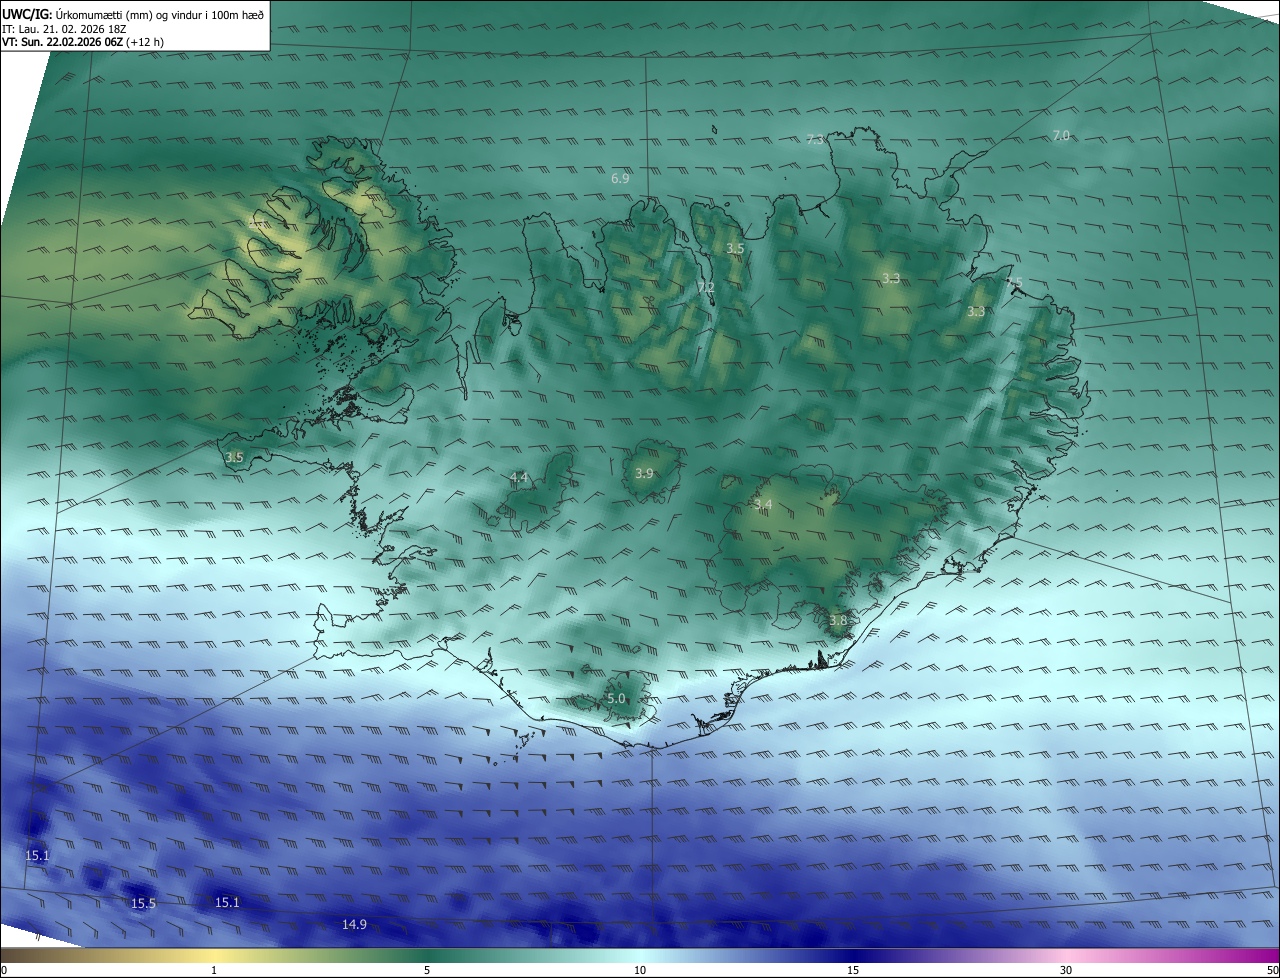
Task: Click the colour scale tick labelled 1
Action: click(214, 970)
